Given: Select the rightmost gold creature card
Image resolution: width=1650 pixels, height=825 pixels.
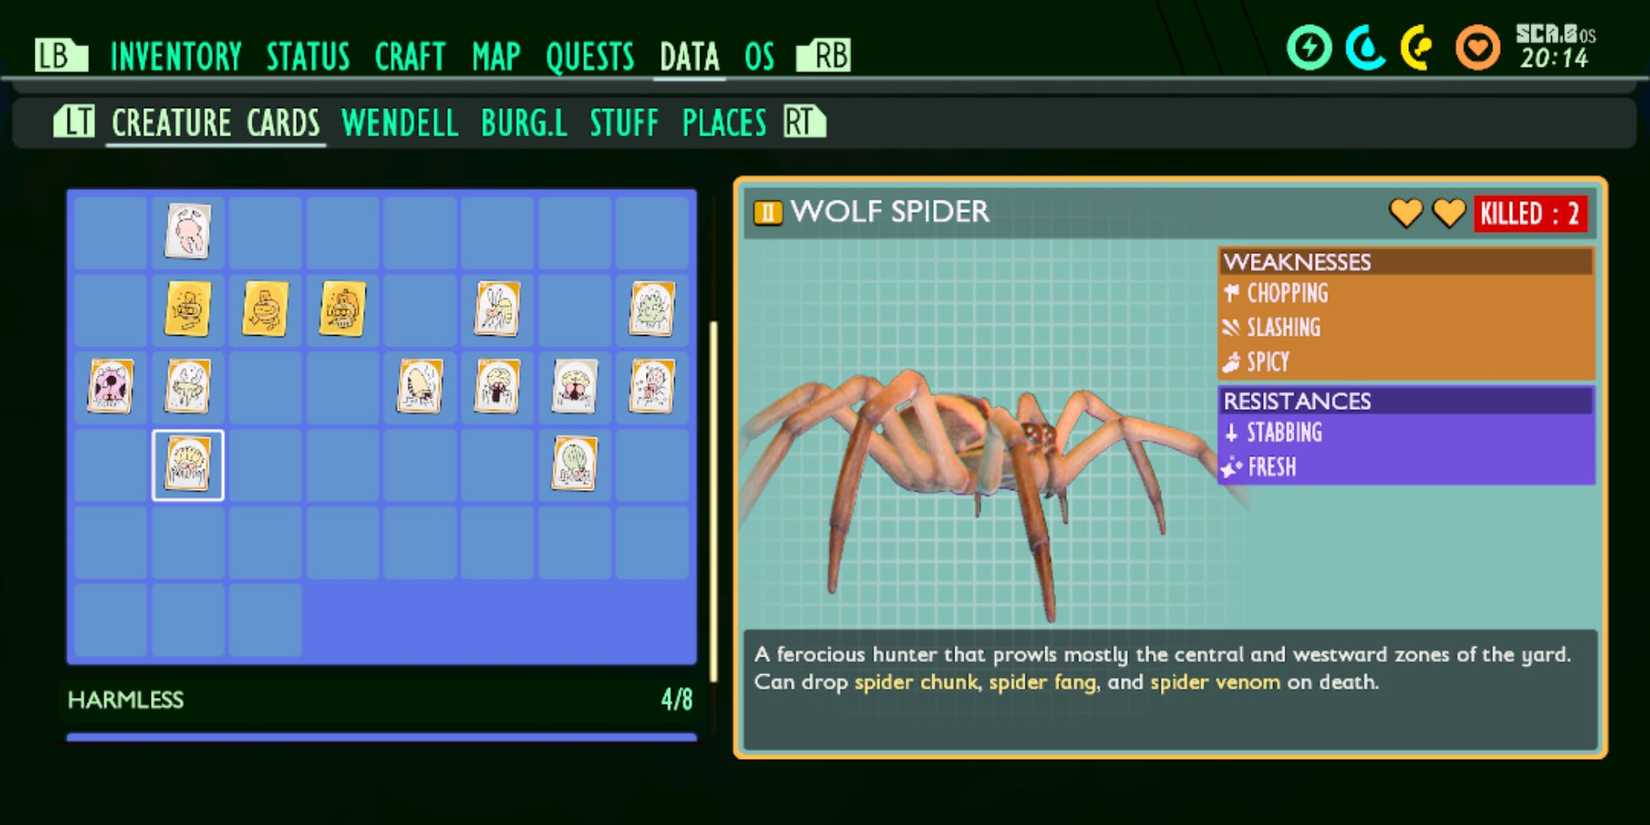Looking at the screenshot, I should (343, 309).
